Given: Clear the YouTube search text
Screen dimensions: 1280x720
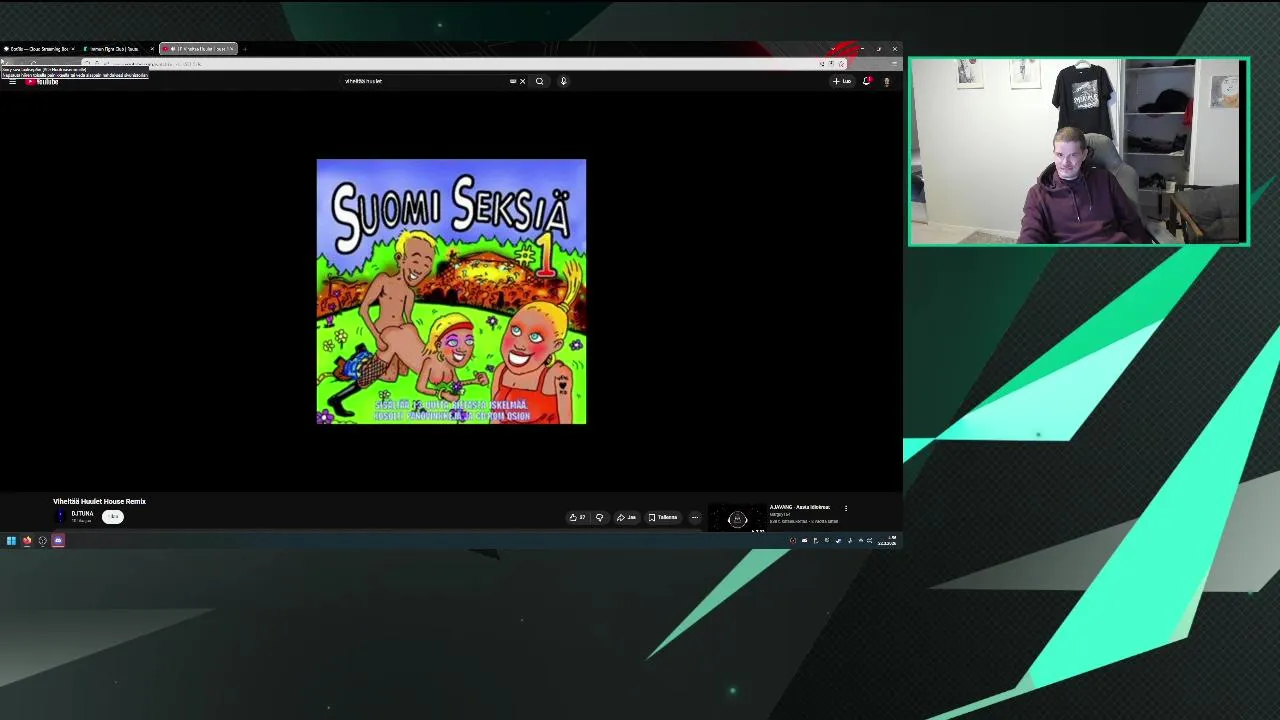Looking at the screenshot, I should click(x=522, y=81).
